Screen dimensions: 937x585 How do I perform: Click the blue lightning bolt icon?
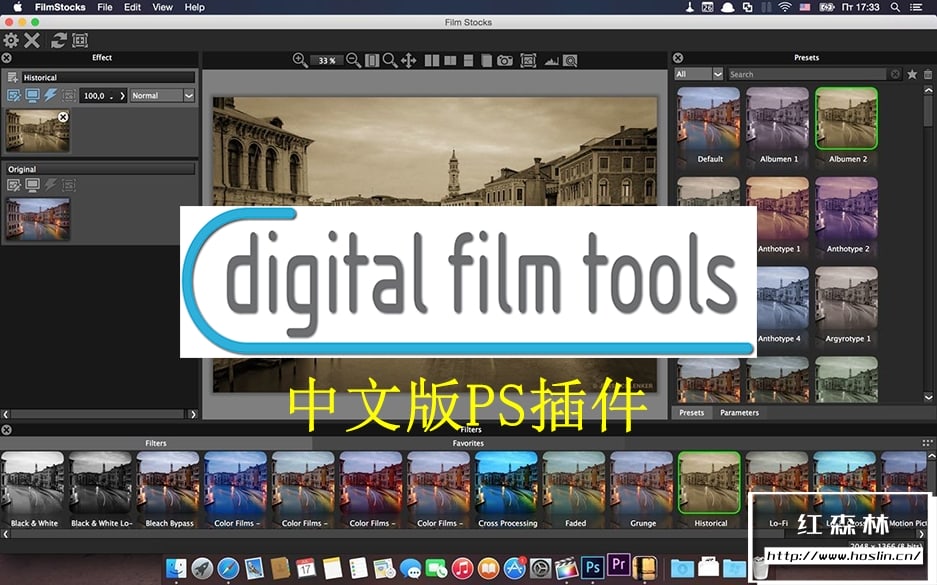[x=51, y=96]
